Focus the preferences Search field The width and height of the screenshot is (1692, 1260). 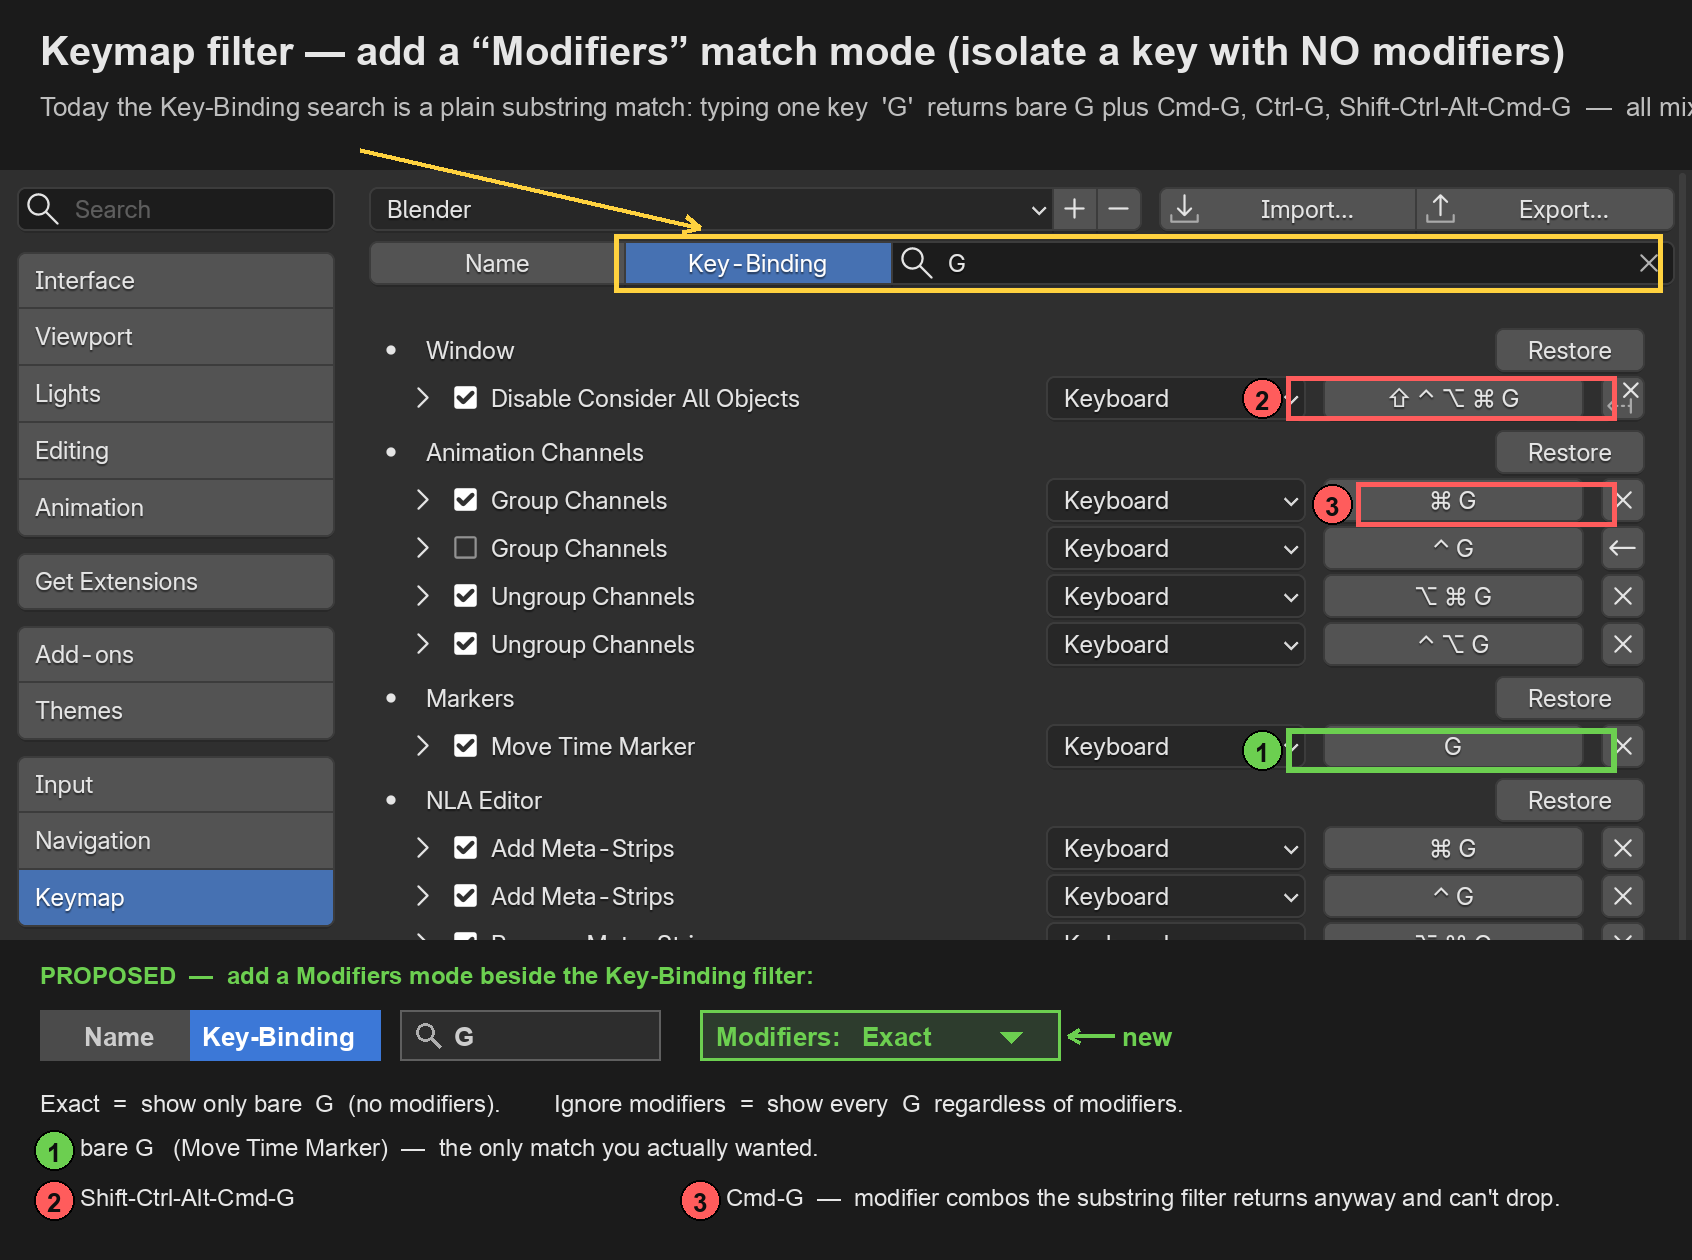click(176, 209)
